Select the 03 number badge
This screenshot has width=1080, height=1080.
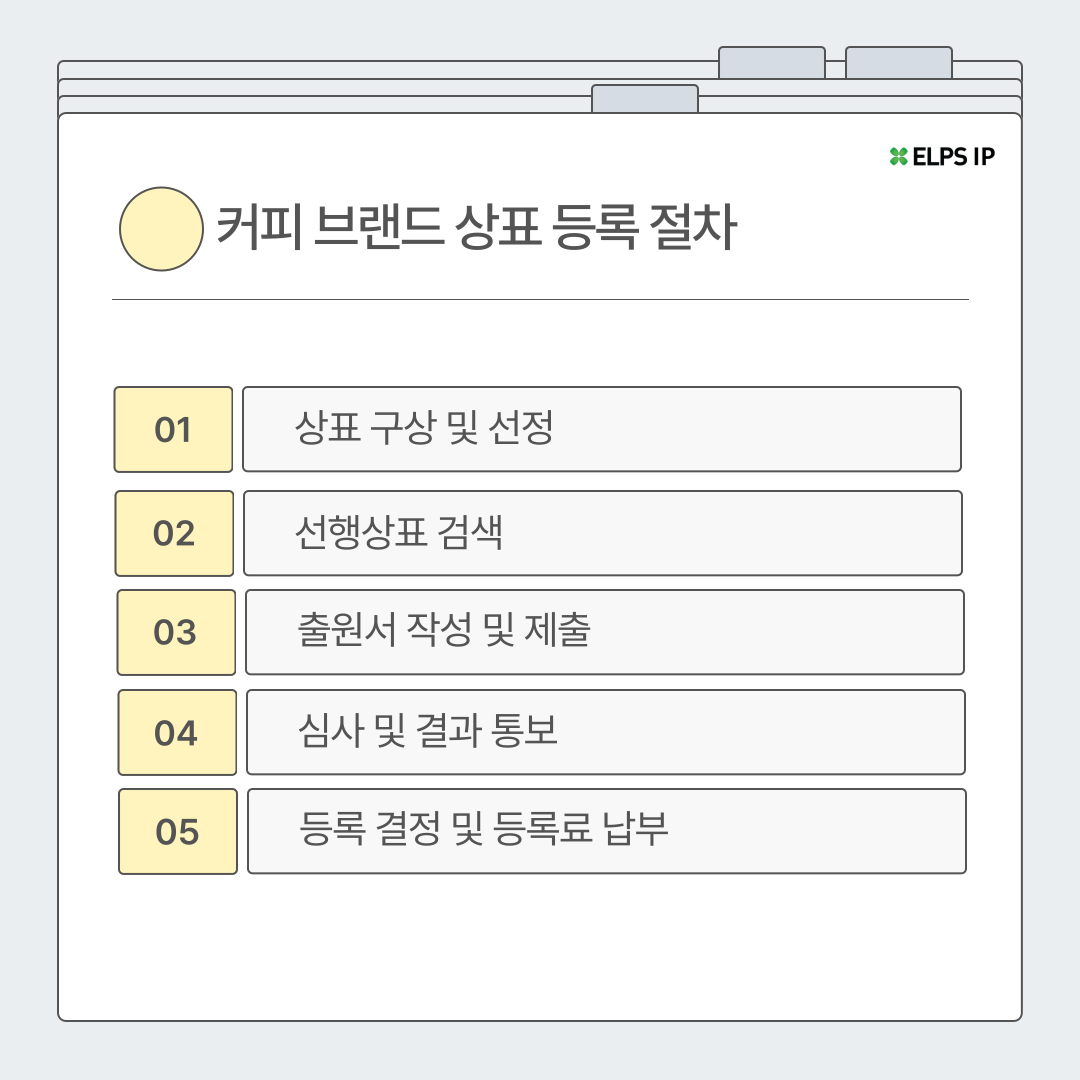click(x=176, y=632)
